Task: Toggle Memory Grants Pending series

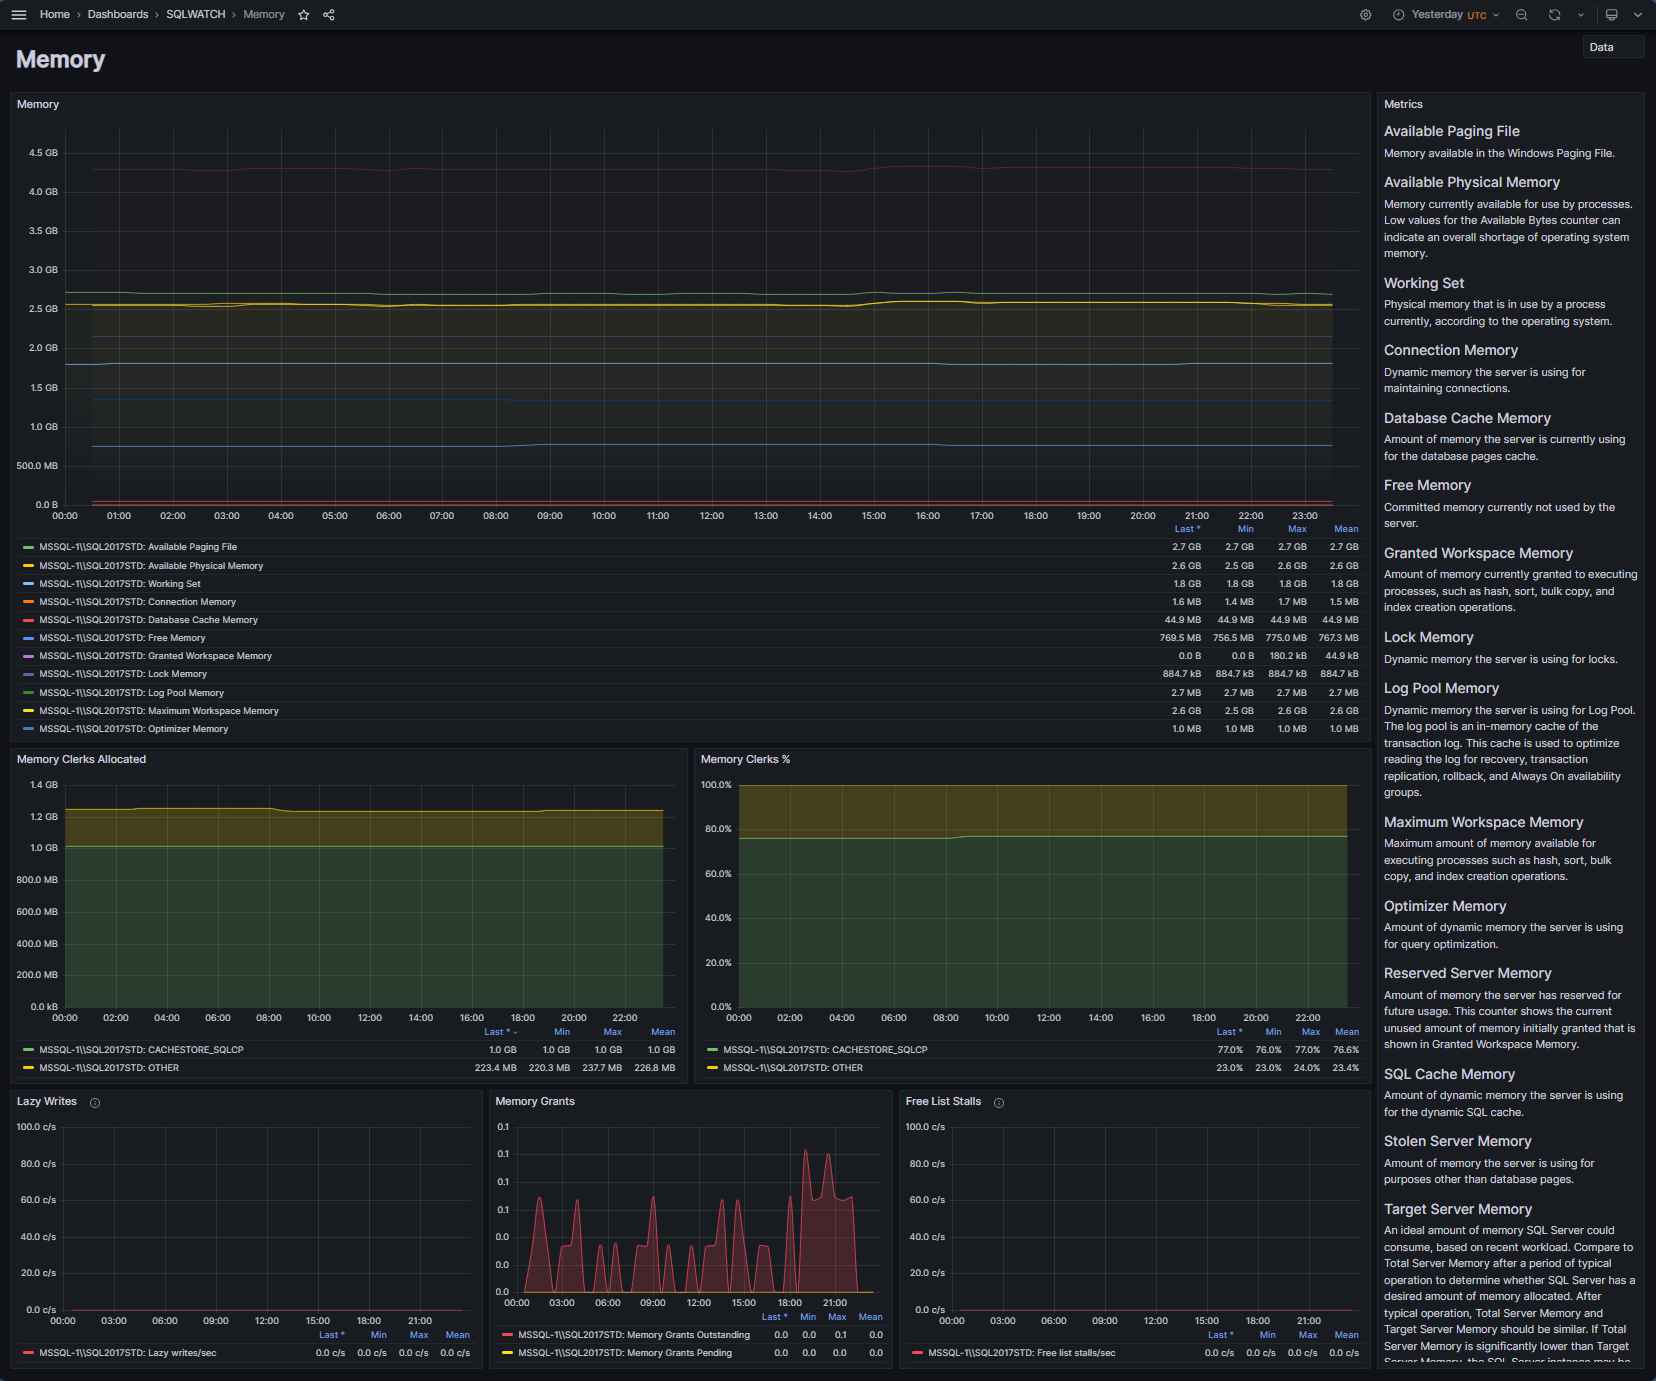Action: (625, 1353)
